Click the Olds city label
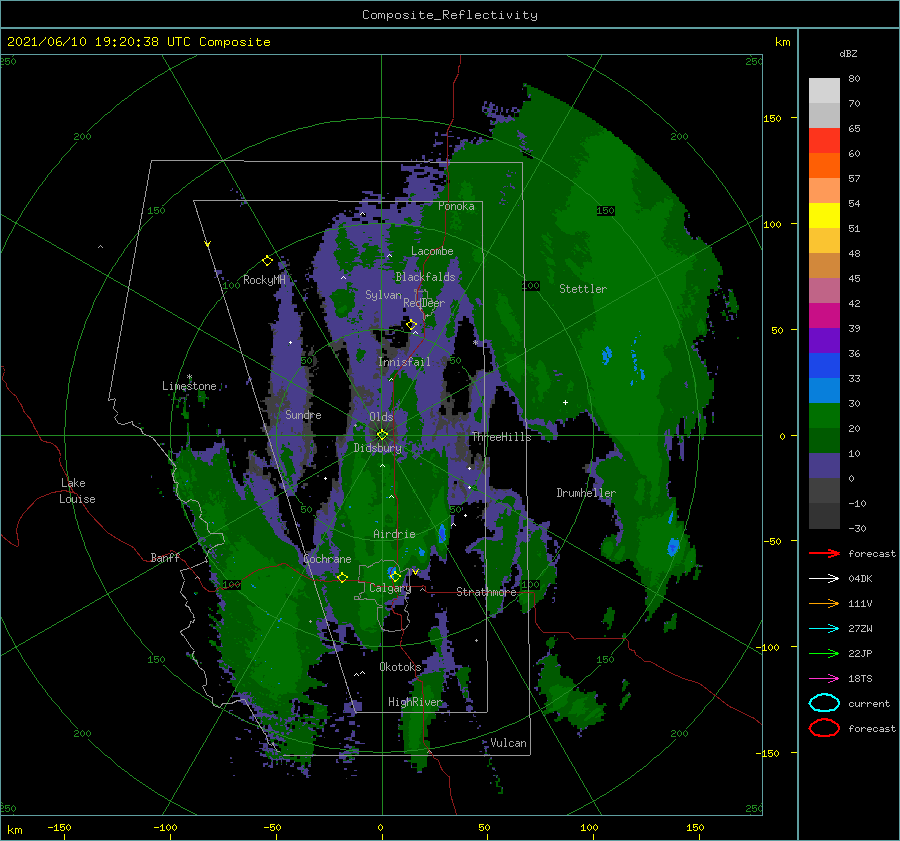The image size is (900, 841). [x=381, y=417]
